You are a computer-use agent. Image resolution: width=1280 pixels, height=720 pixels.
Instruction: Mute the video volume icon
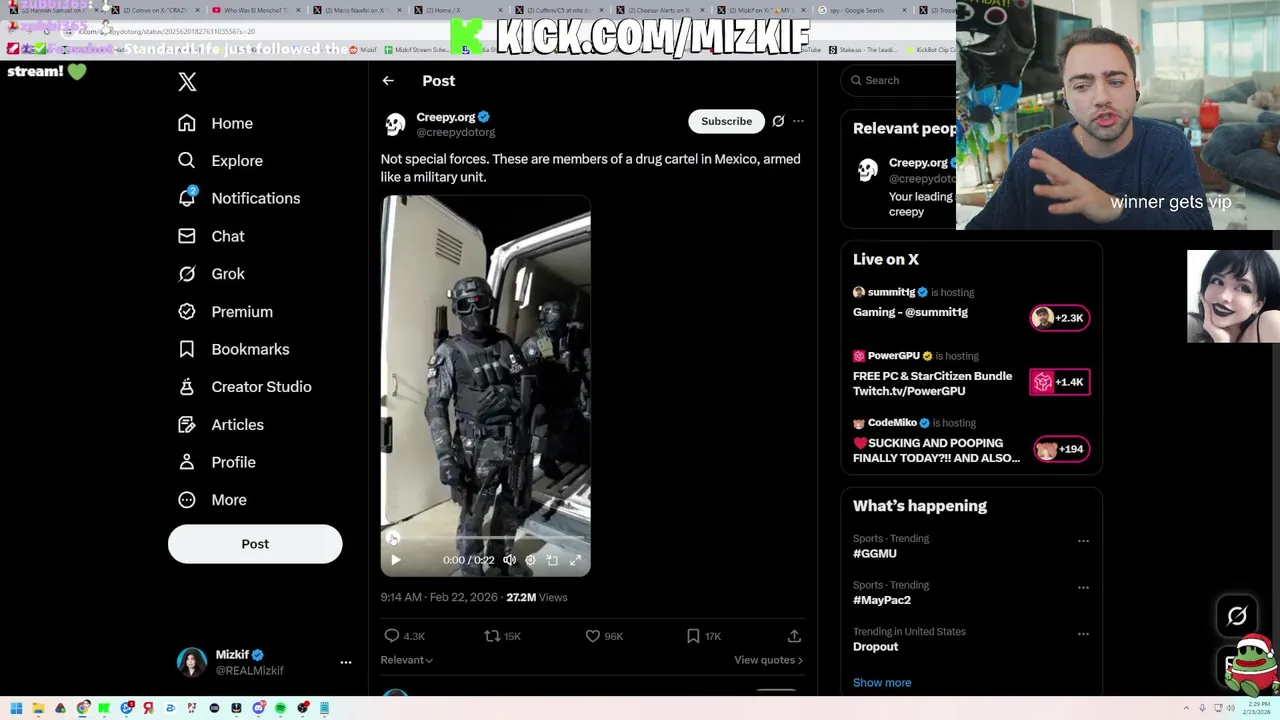point(509,560)
